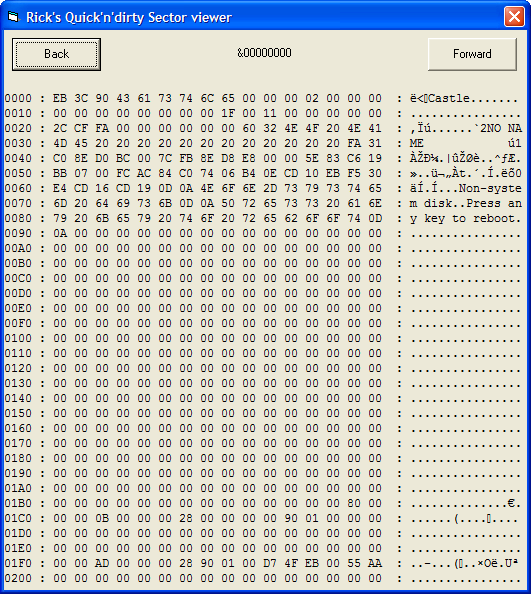Click the offset label 0100
The image size is (531, 594).
(18, 338)
